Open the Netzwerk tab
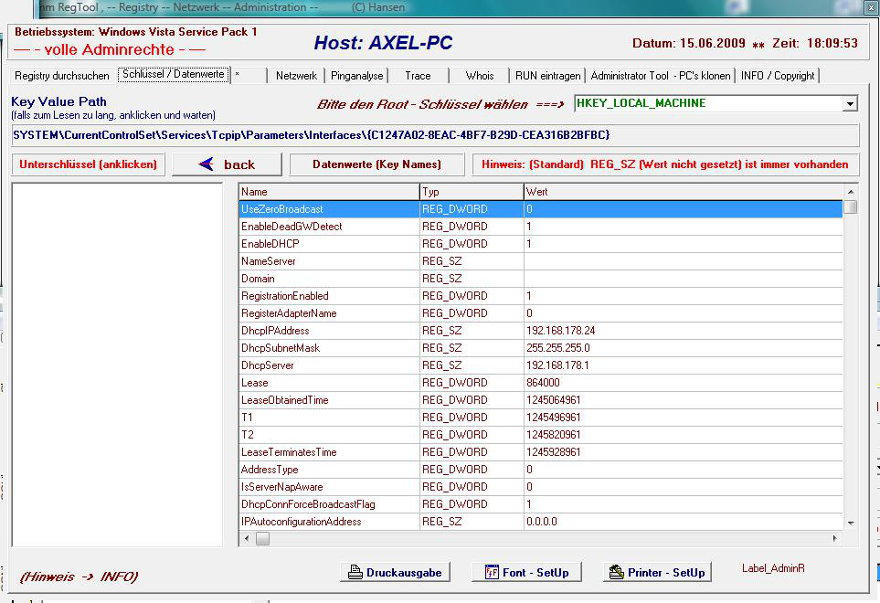This screenshot has height=603, width=880. 296,76
